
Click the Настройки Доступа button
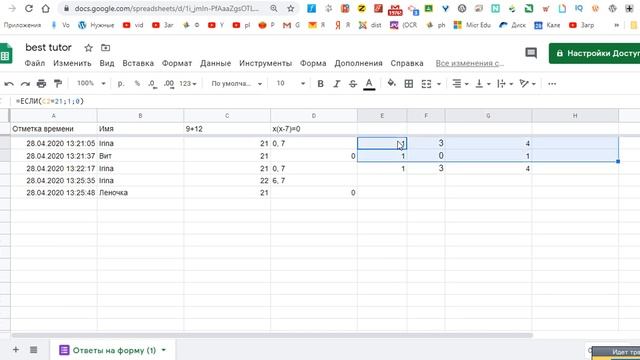pyautogui.click(x=594, y=53)
